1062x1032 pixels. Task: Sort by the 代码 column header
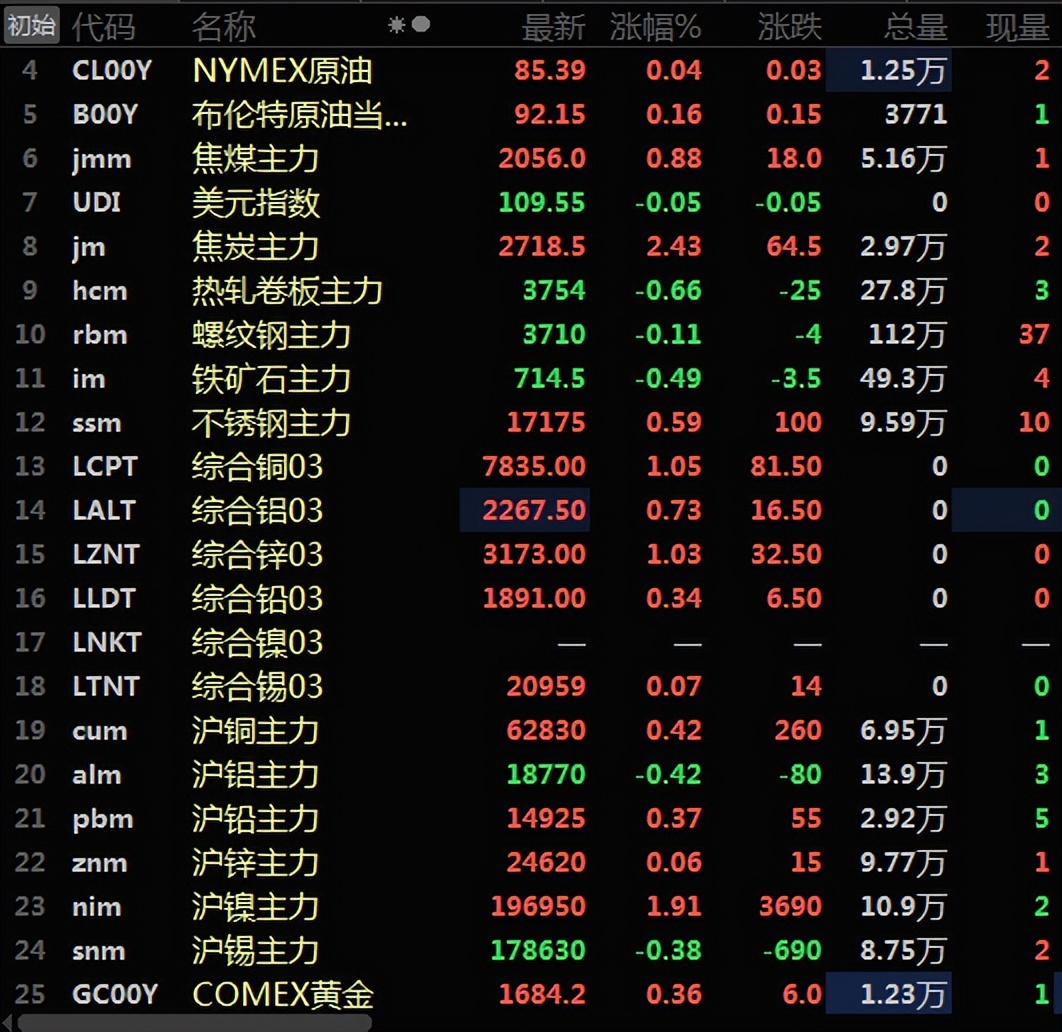103,27
